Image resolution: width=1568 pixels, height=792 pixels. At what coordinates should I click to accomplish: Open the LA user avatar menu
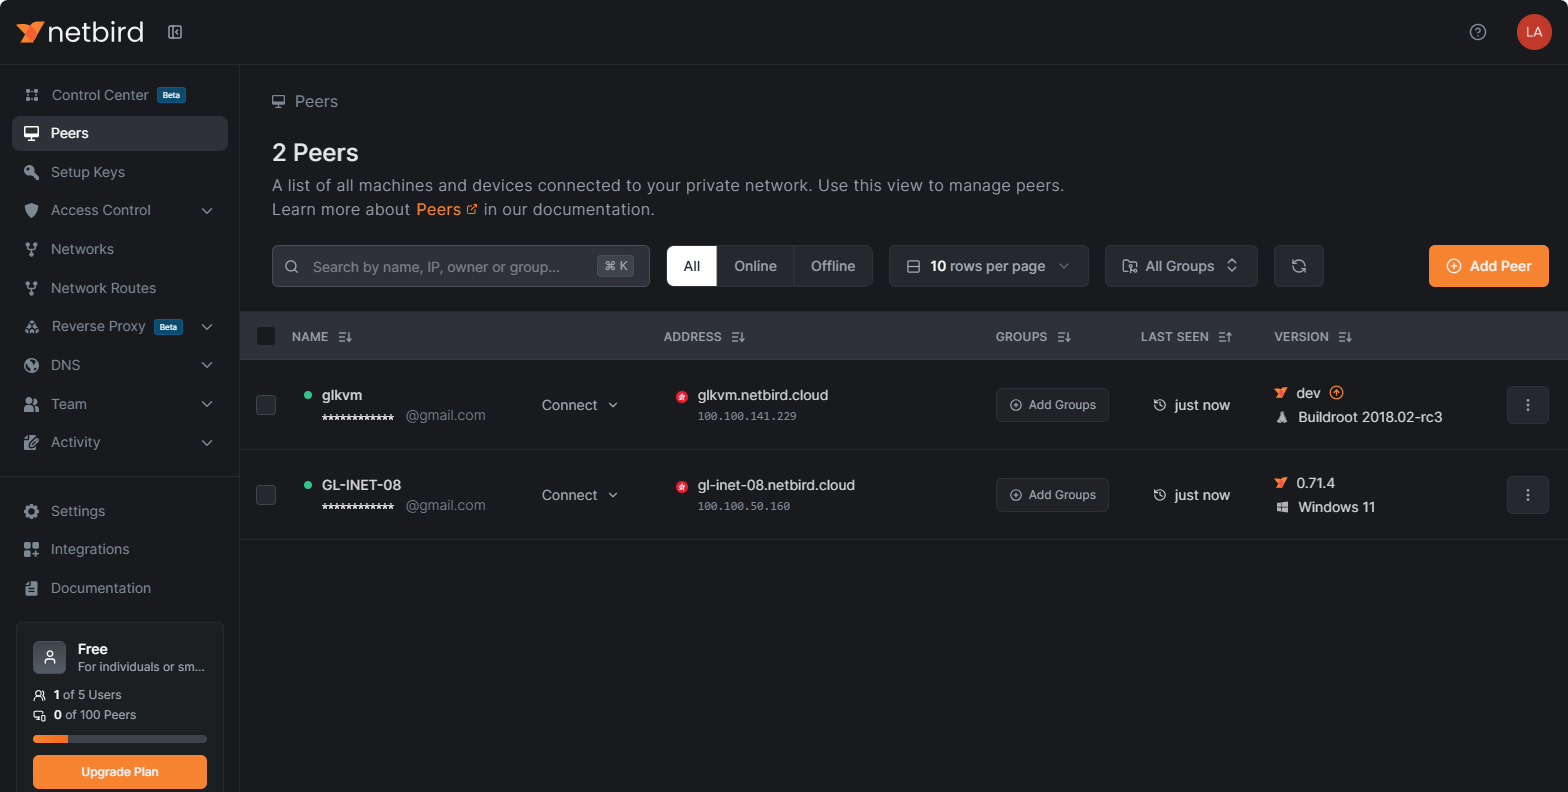(x=1534, y=32)
